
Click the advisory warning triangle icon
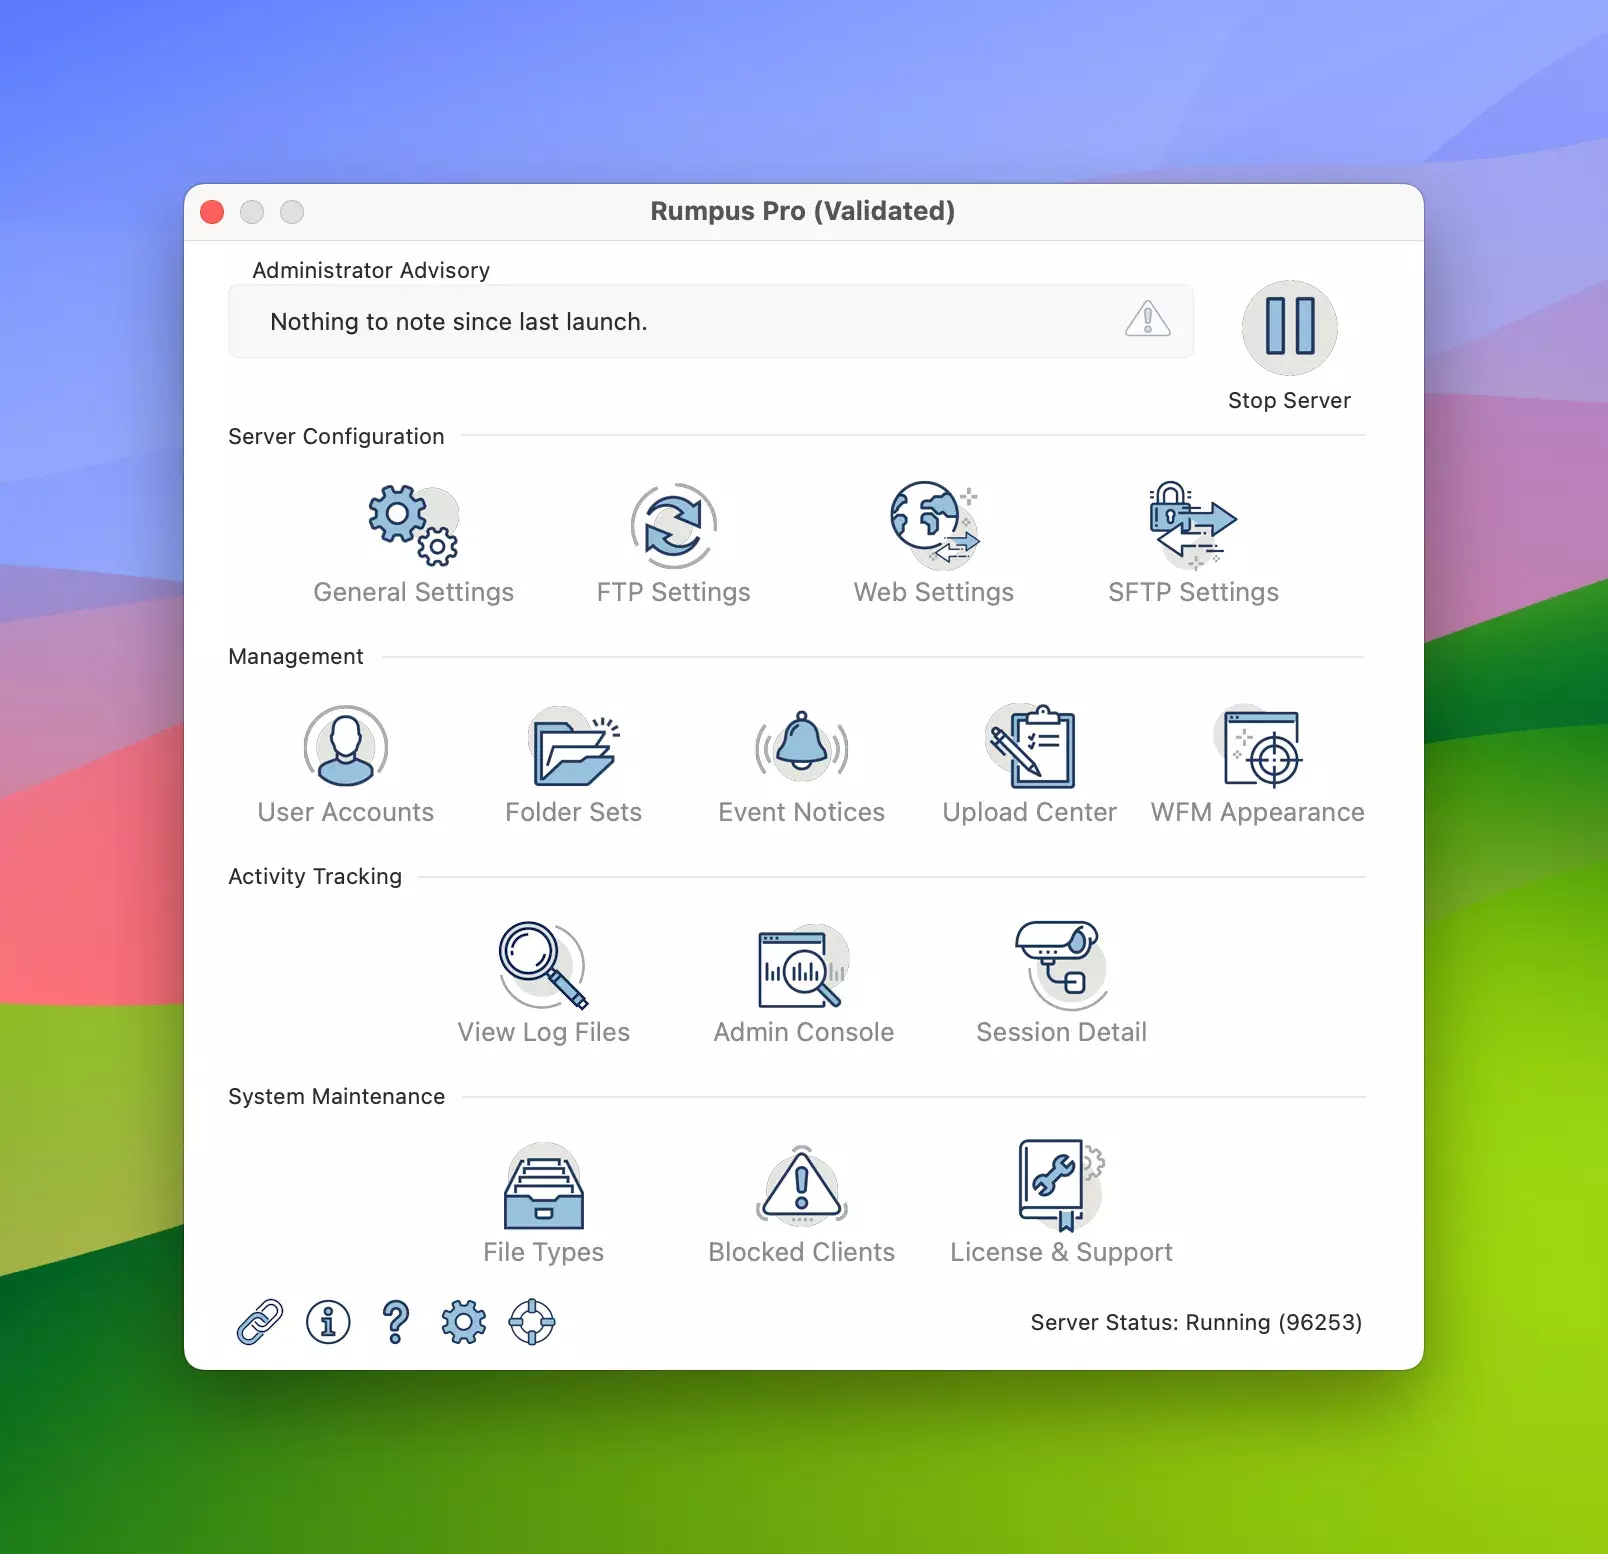click(1147, 320)
